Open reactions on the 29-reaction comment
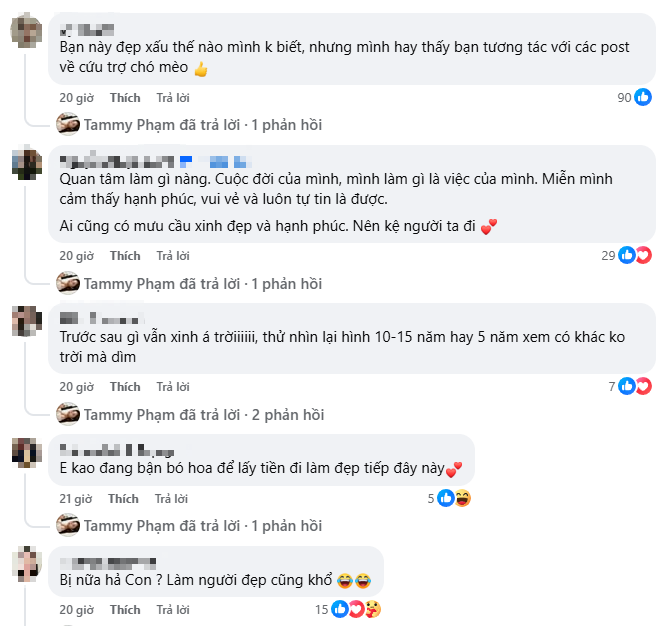The image size is (670, 626). tap(635, 255)
